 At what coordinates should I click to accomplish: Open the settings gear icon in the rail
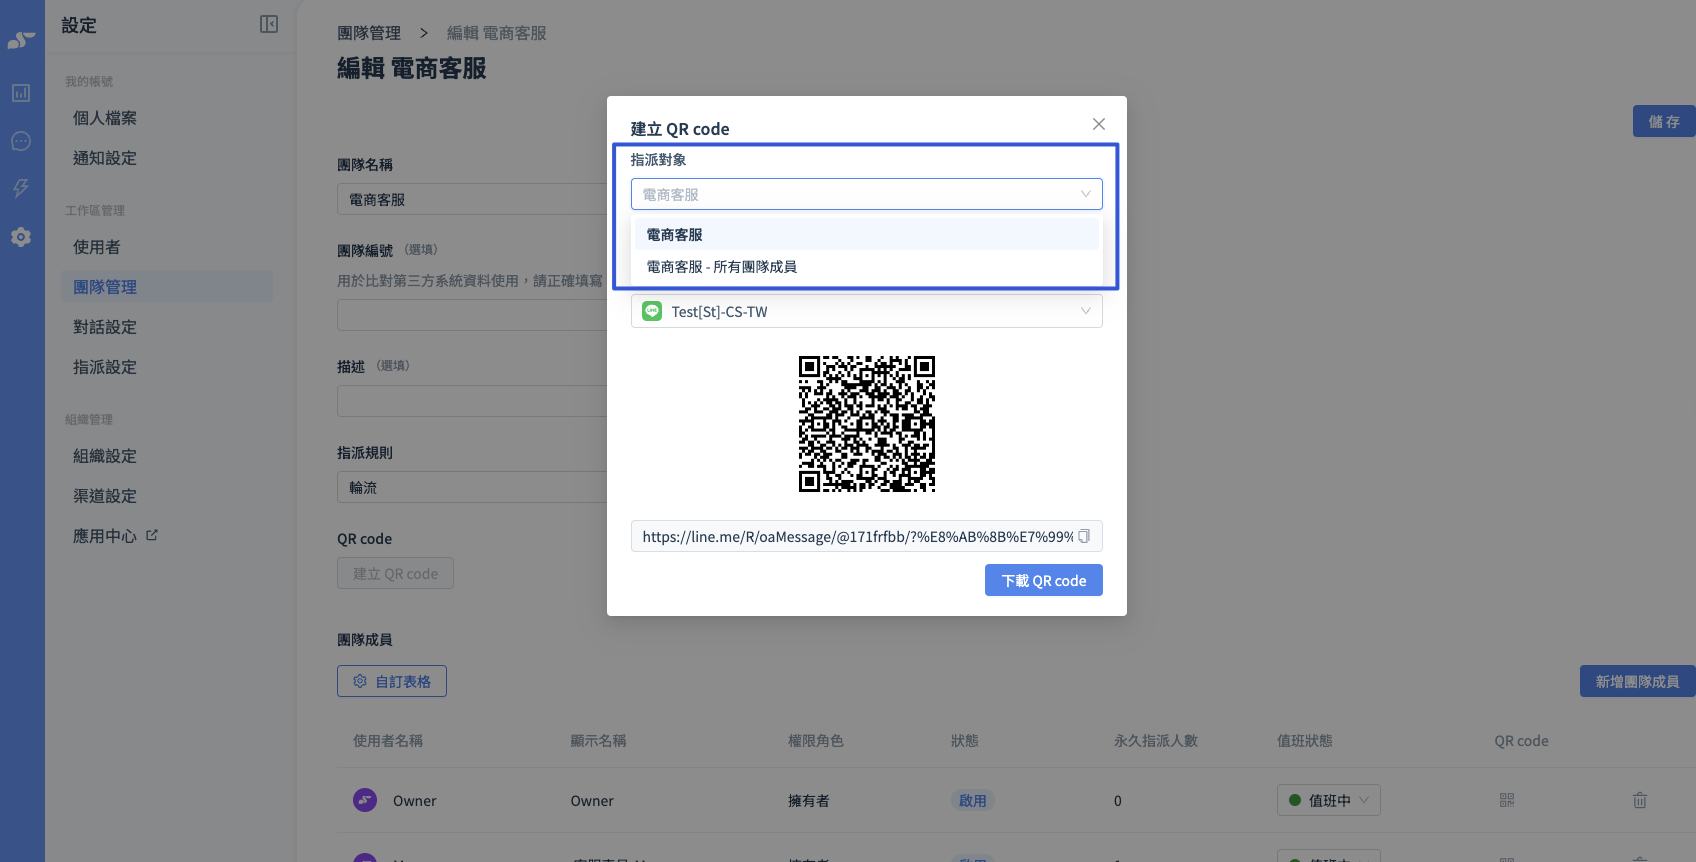point(21,237)
